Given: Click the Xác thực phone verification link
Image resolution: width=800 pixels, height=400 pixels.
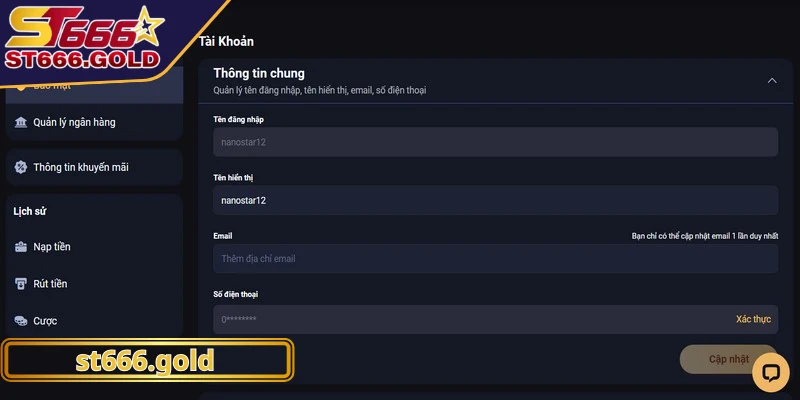Looking at the screenshot, I should (x=753, y=319).
